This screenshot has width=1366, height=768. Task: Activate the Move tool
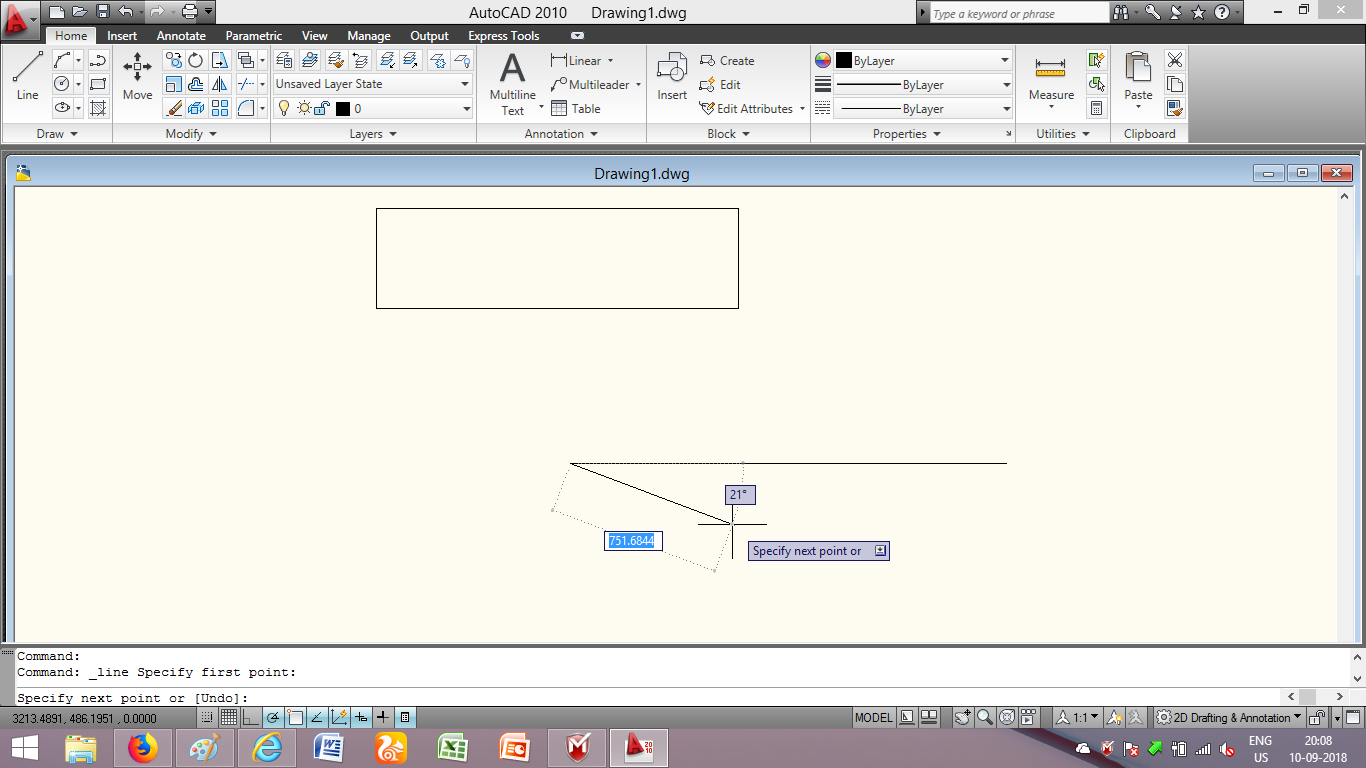pos(136,78)
